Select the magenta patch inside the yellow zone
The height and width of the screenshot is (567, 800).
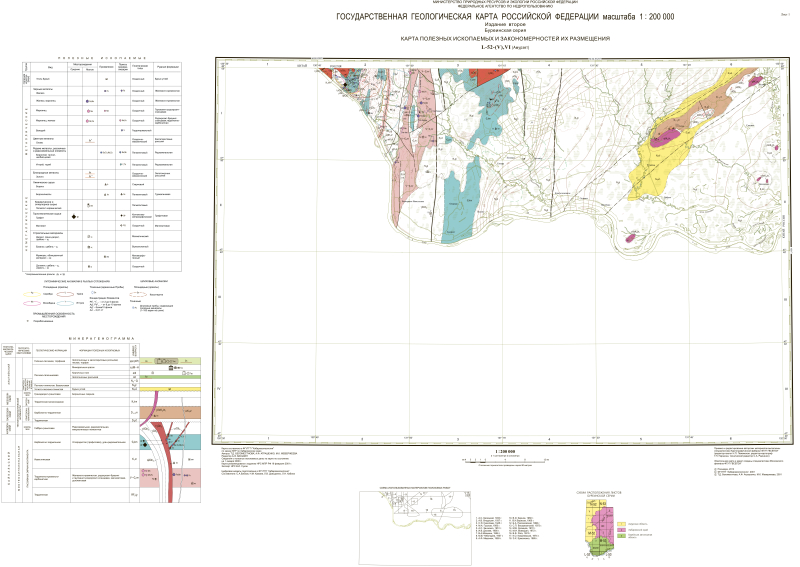[x=668, y=135]
